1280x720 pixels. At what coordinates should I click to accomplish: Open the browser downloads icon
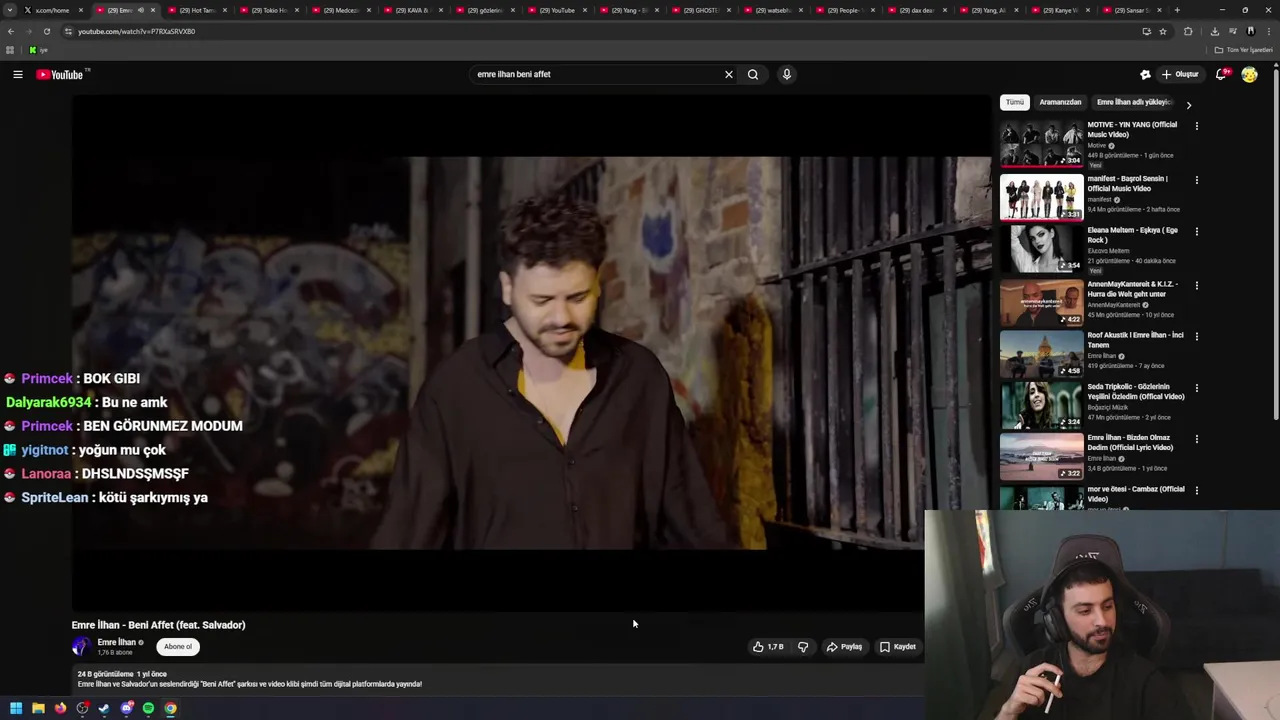[x=1214, y=31]
